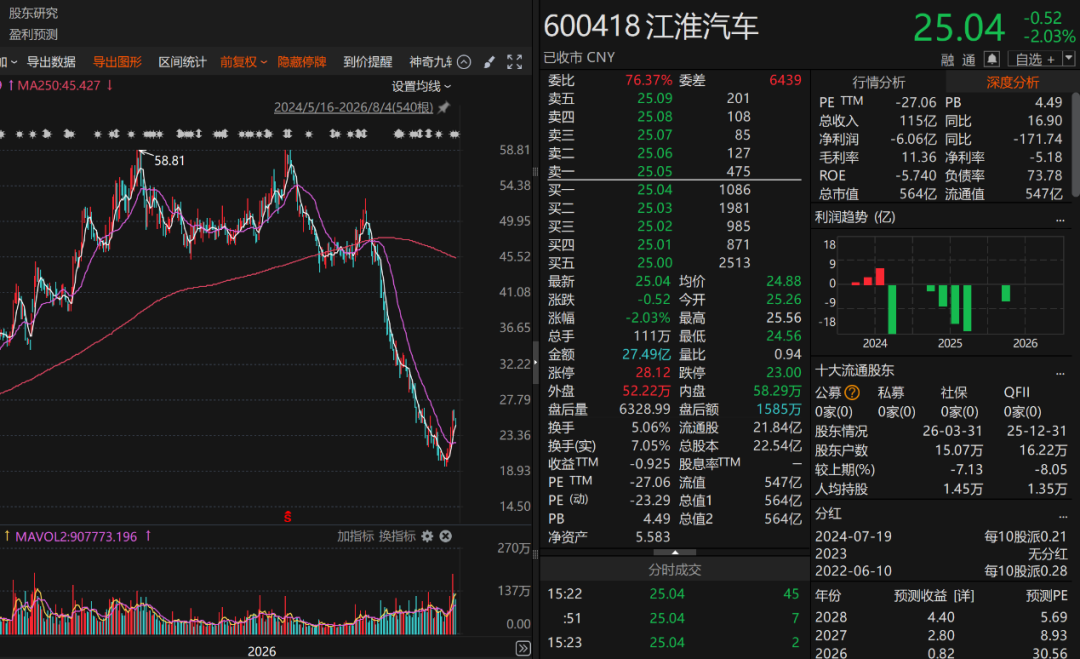
Task: Click buy-five price 25.00 row
Action: pos(674,263)
